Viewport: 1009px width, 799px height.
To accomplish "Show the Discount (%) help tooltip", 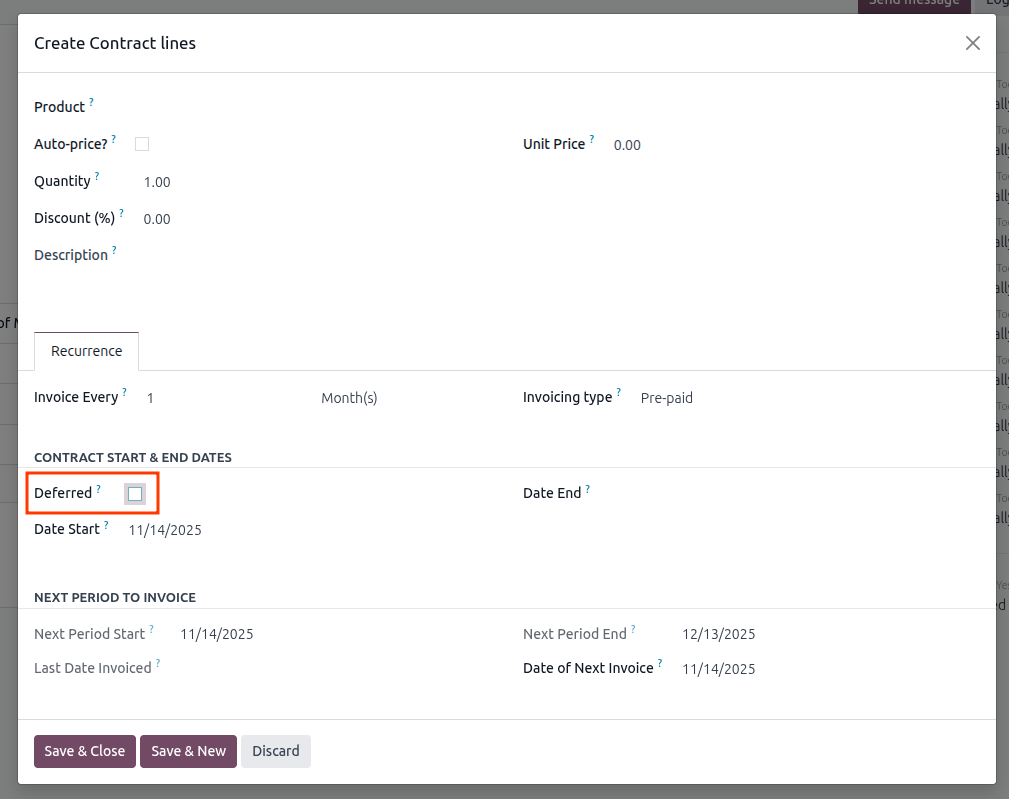I will pos(122,213).
